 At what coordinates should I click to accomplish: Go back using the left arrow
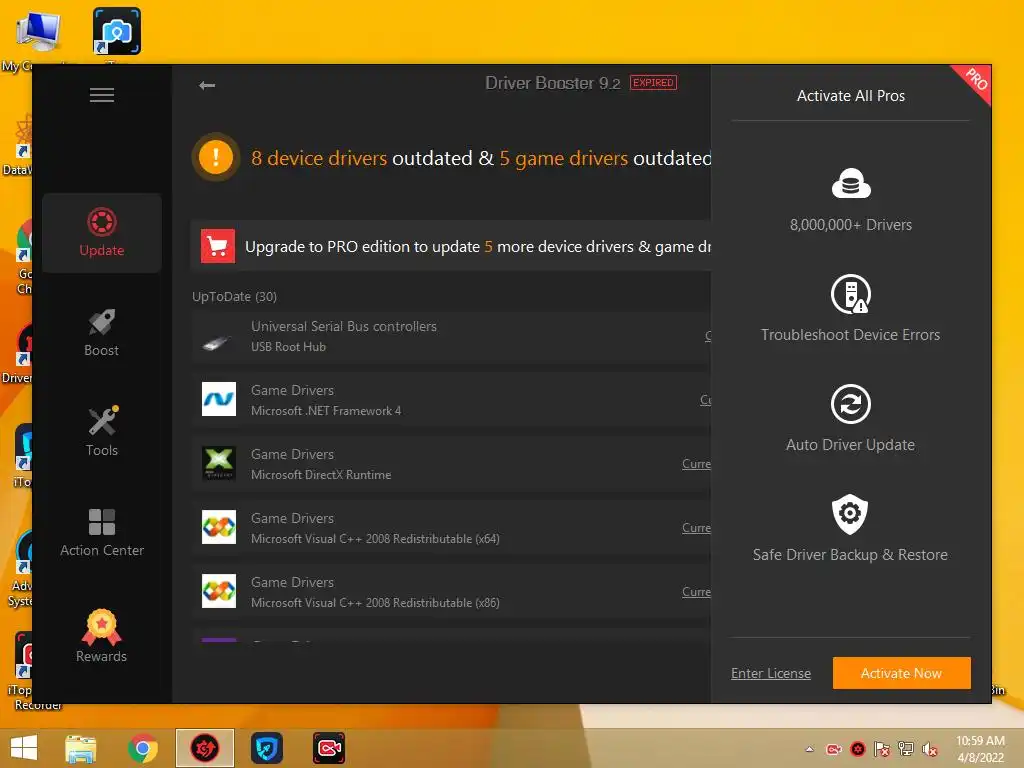tap(207, 86)
